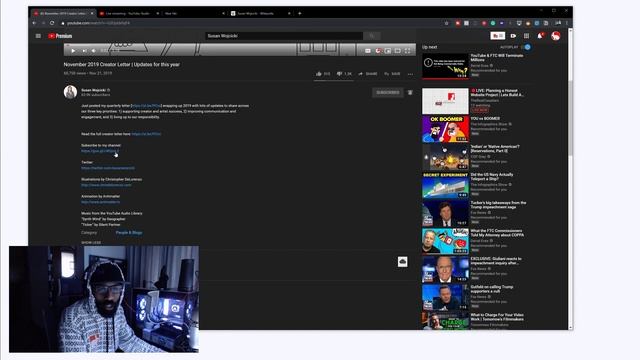Click the search magnifier button
Viewport: 640px width, 360px height.
pos(371,36)
